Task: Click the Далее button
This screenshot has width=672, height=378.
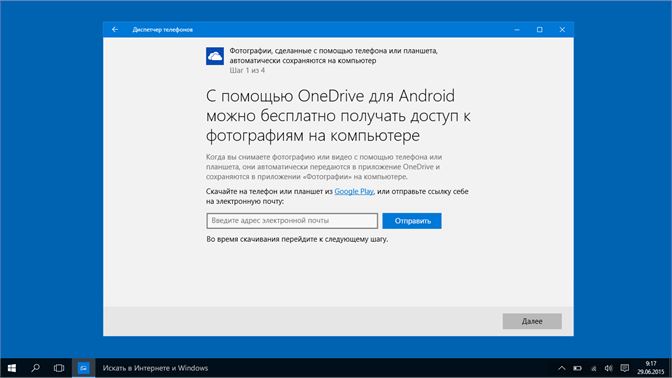Action: (532, 321)
